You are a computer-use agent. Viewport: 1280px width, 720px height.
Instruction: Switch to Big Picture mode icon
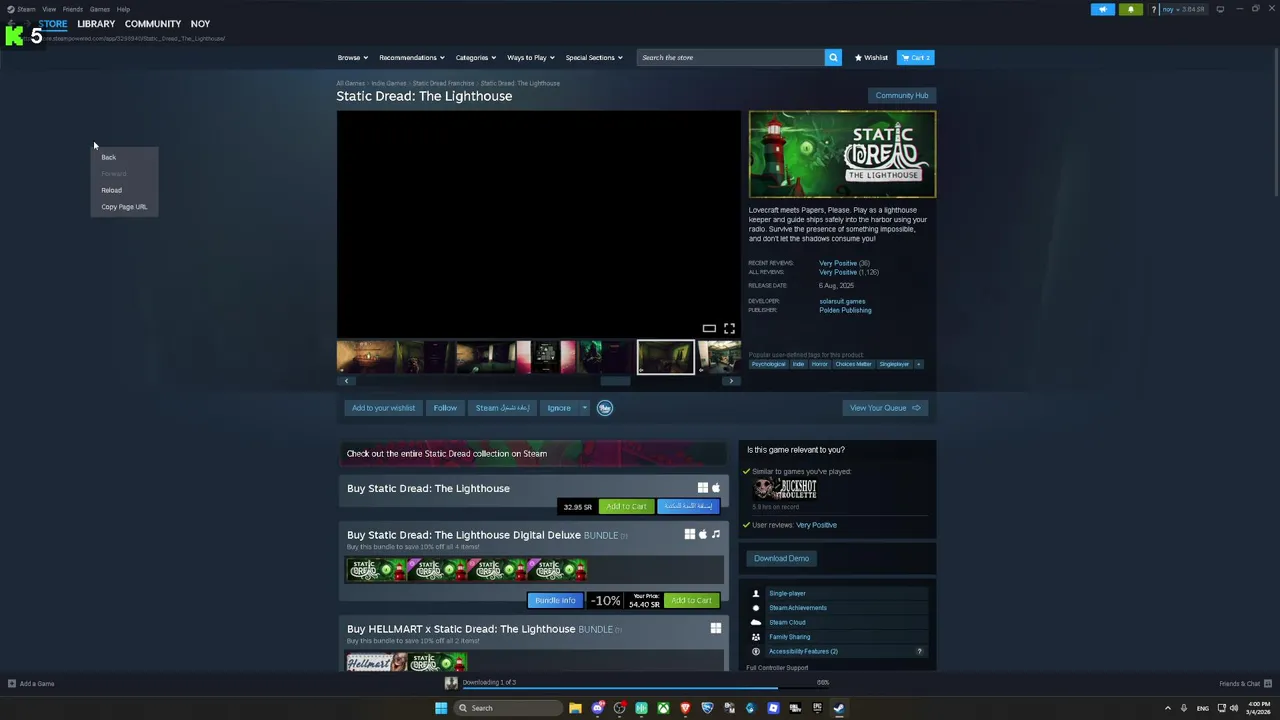[x=1220, y=9]
